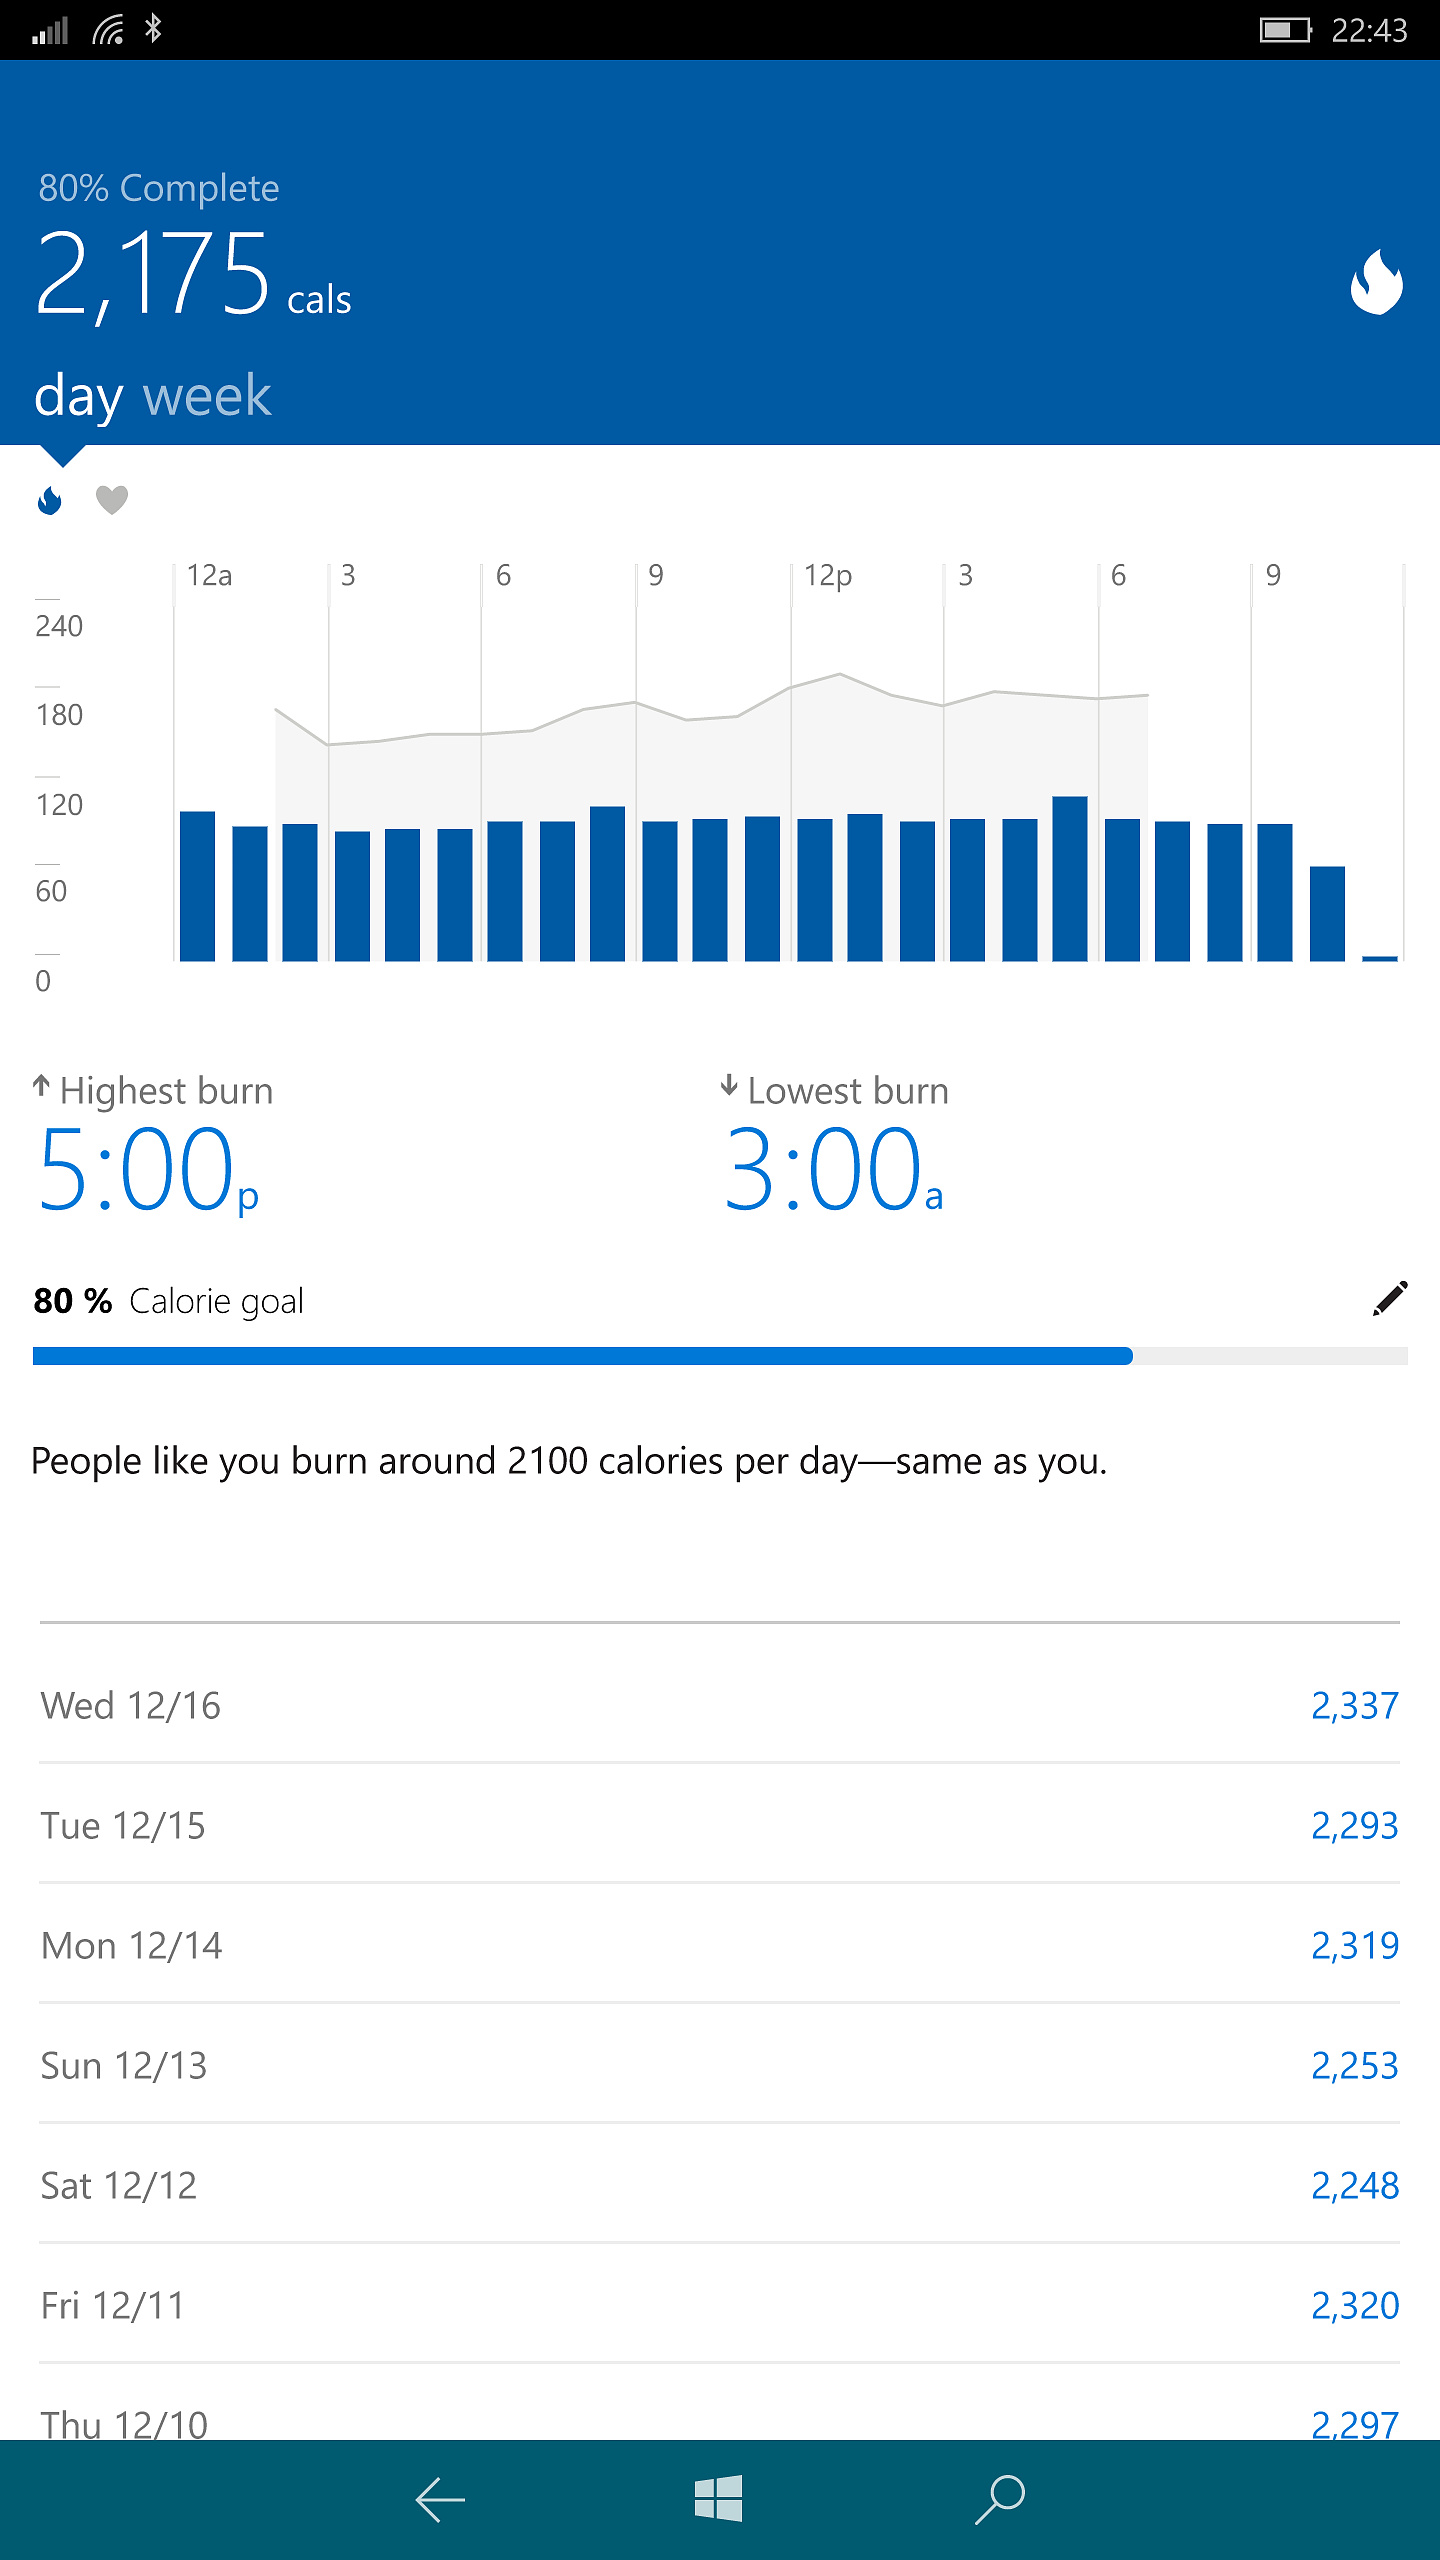1440x2560 pixels.
Task: Switch chart to heart rate view
Action: [112, 499]
